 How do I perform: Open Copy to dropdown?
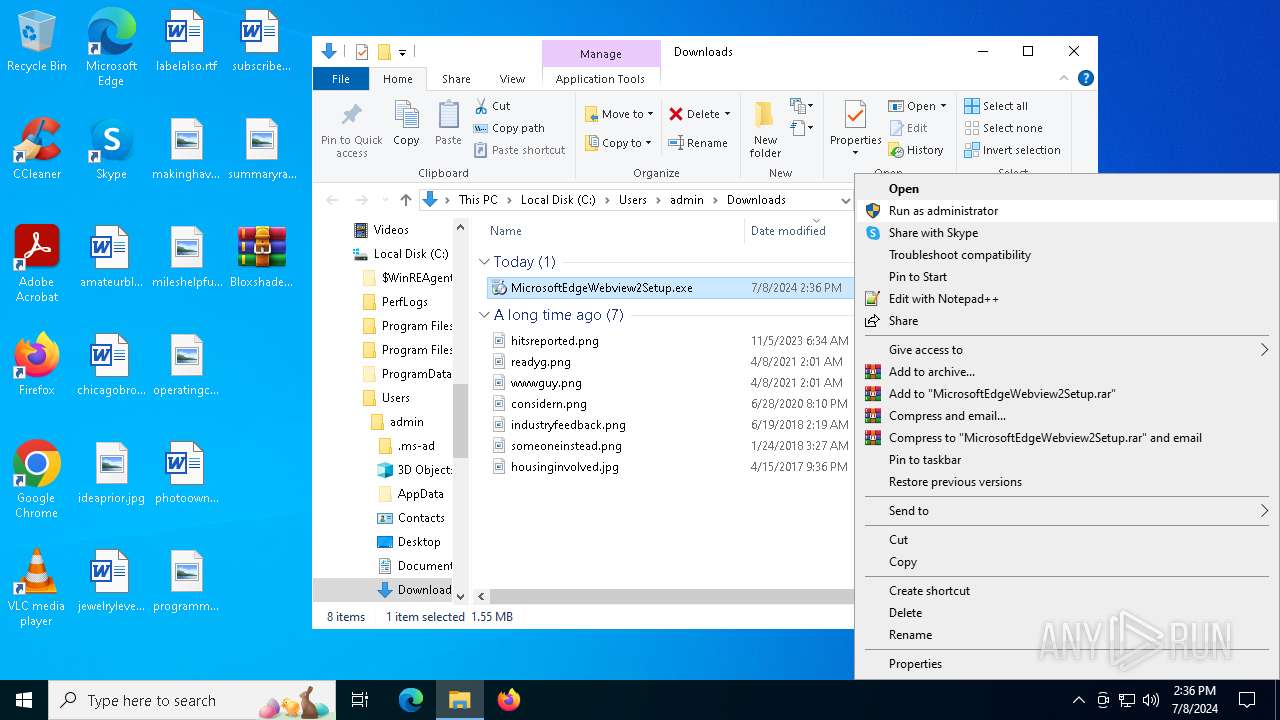pos(618,143)
